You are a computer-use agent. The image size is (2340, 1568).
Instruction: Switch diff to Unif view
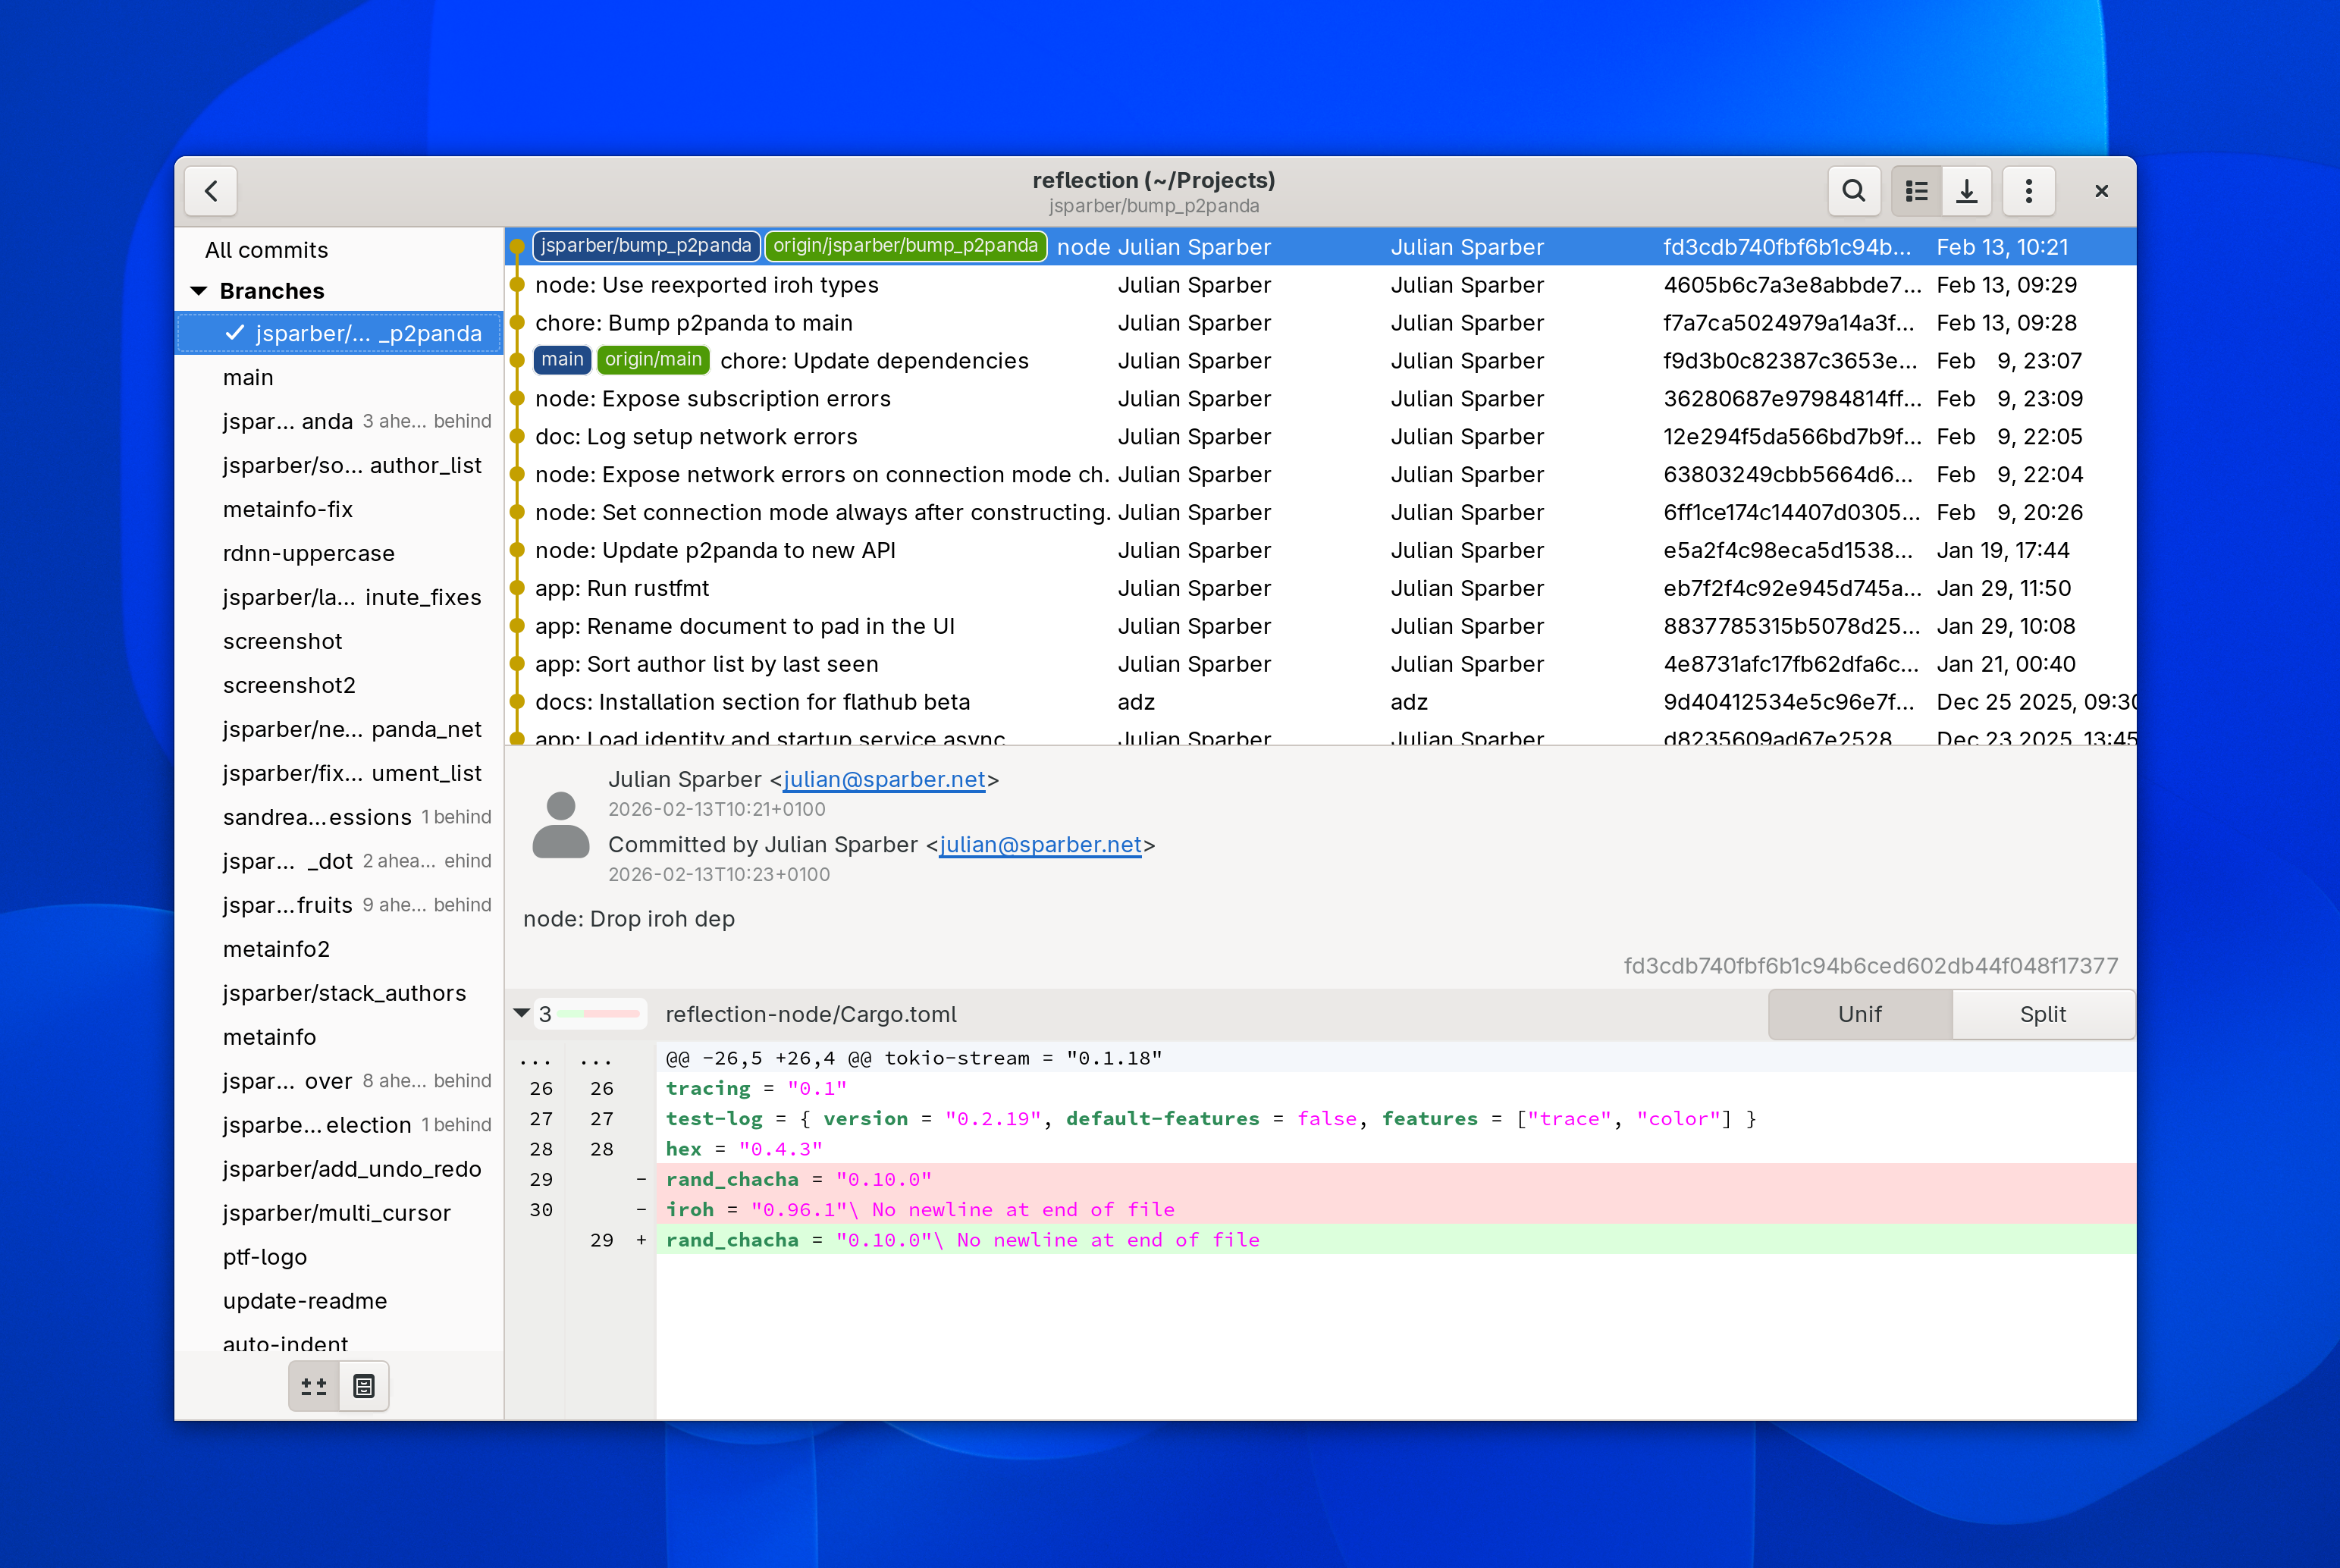pyautogui.click(x=1859, y=1014)
